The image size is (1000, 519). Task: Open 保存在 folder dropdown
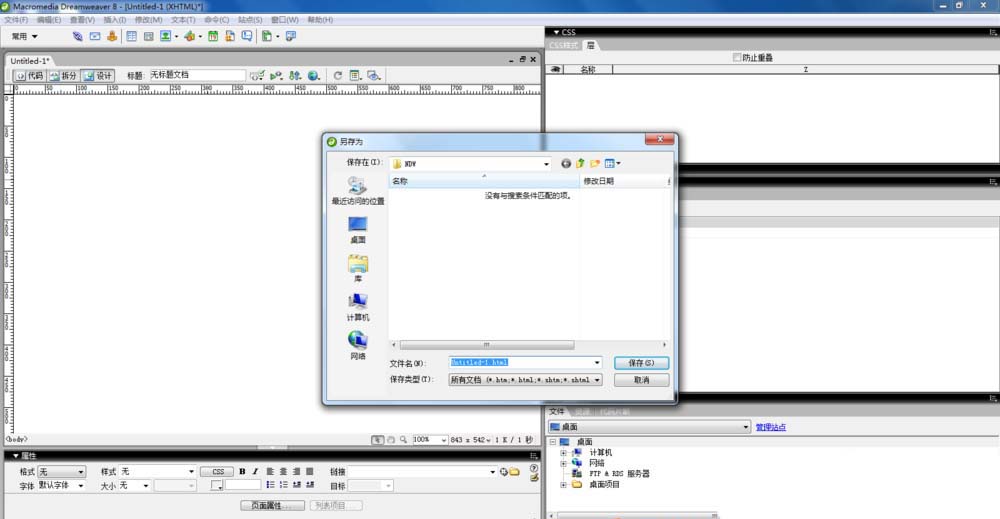point(471,164)
